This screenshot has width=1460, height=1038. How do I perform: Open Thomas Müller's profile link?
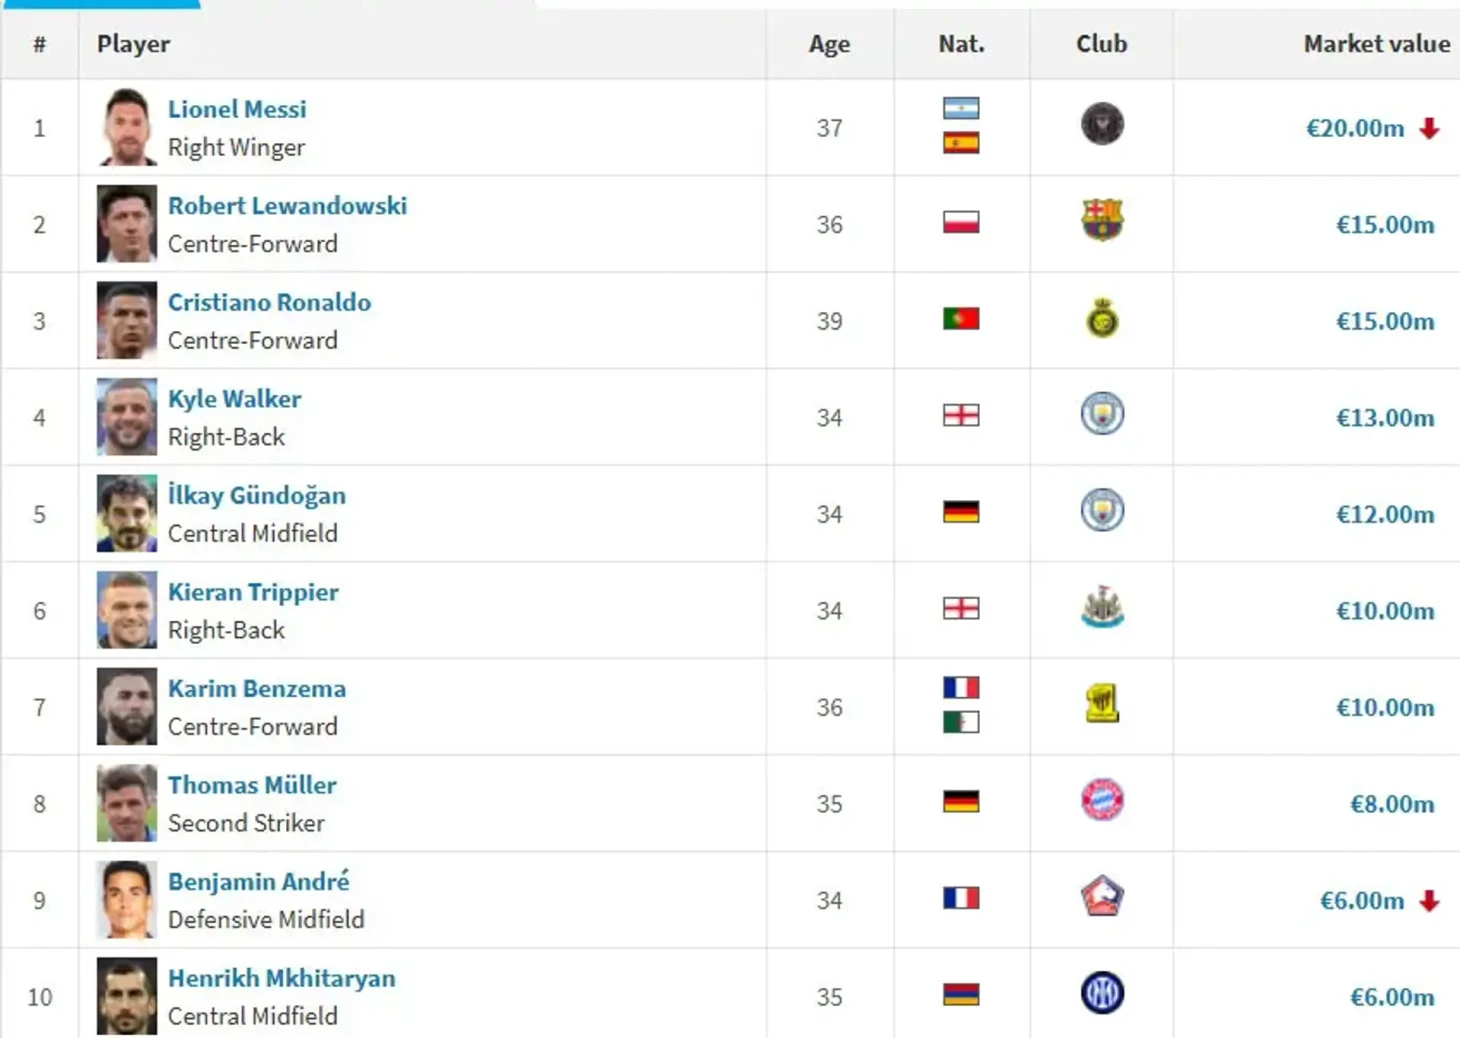tap(252, 785)
